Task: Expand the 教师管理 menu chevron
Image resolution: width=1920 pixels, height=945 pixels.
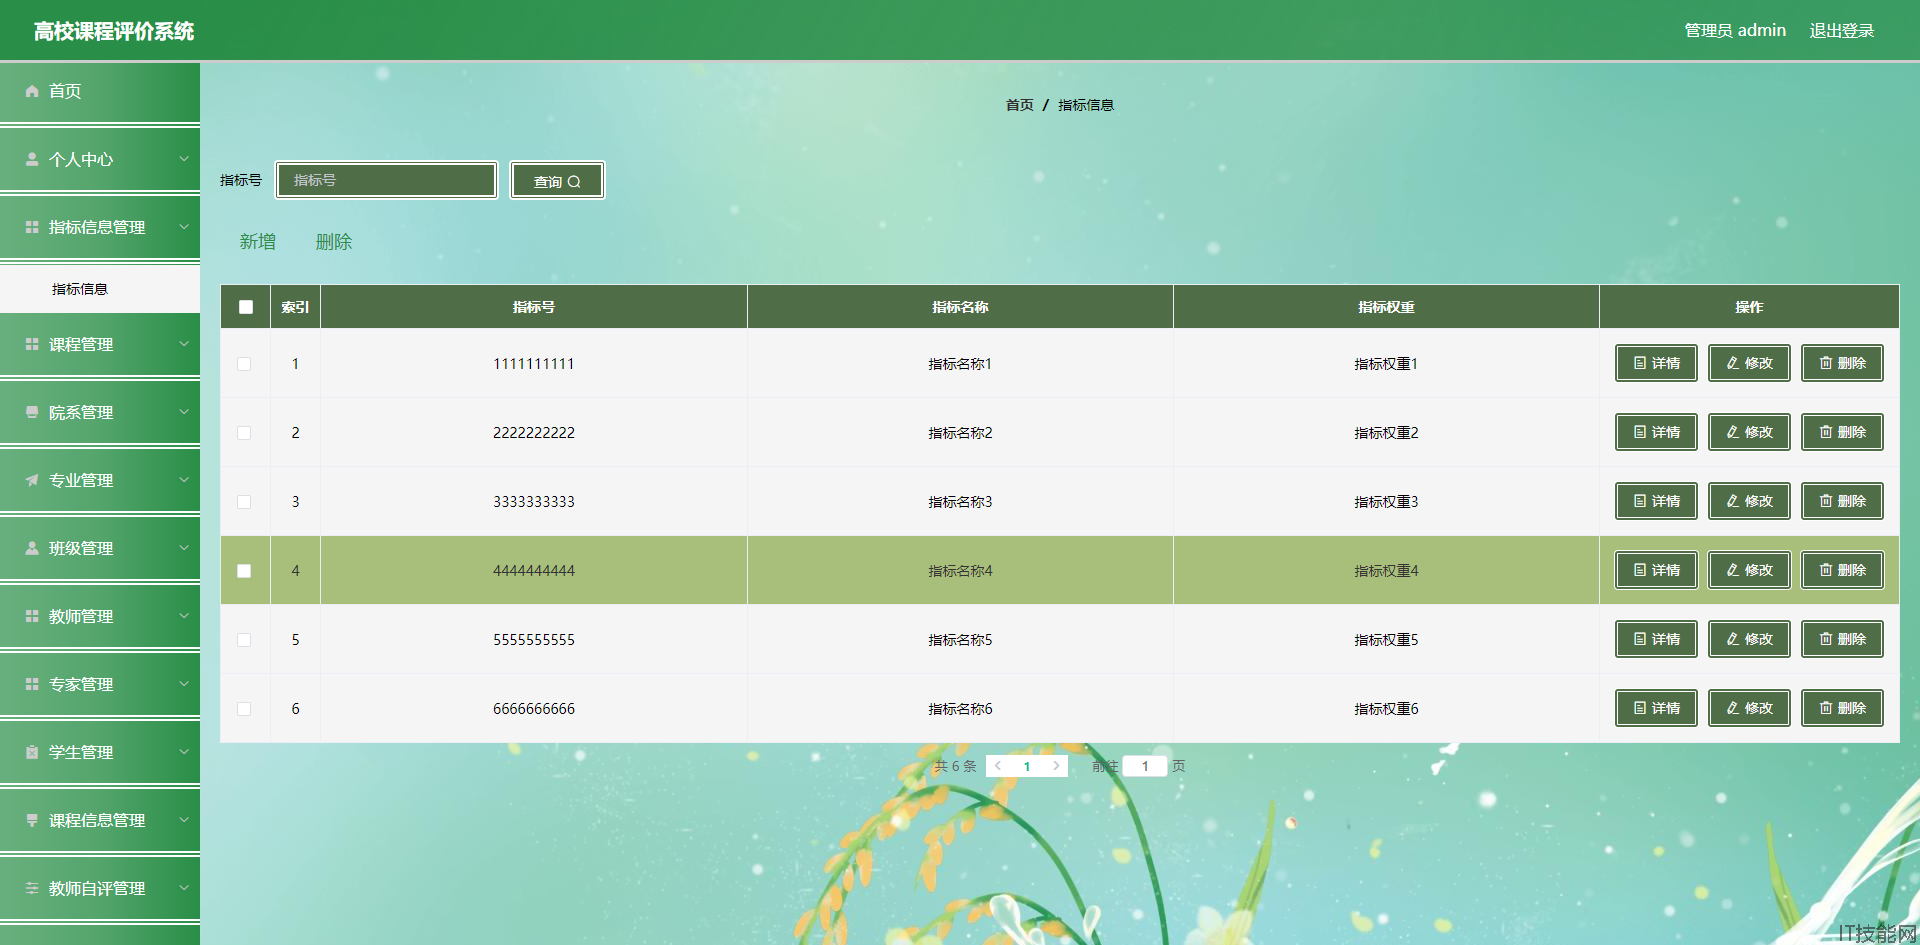Action: pos(184,615)
